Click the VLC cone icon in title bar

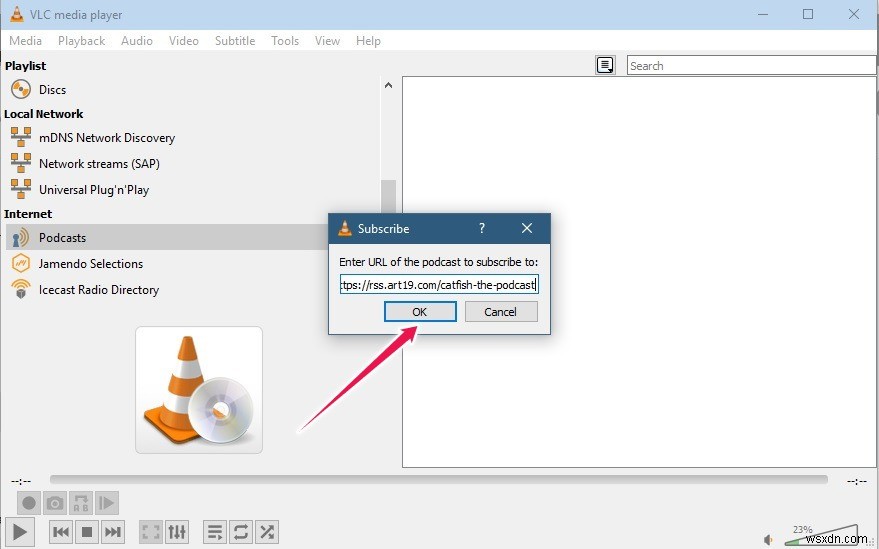coord(17,15)
